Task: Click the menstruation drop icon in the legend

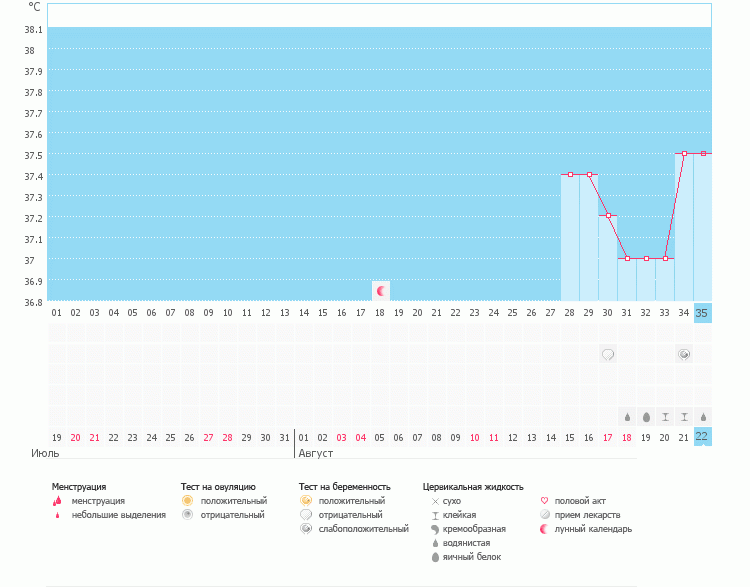Action: tap(57, 500)
